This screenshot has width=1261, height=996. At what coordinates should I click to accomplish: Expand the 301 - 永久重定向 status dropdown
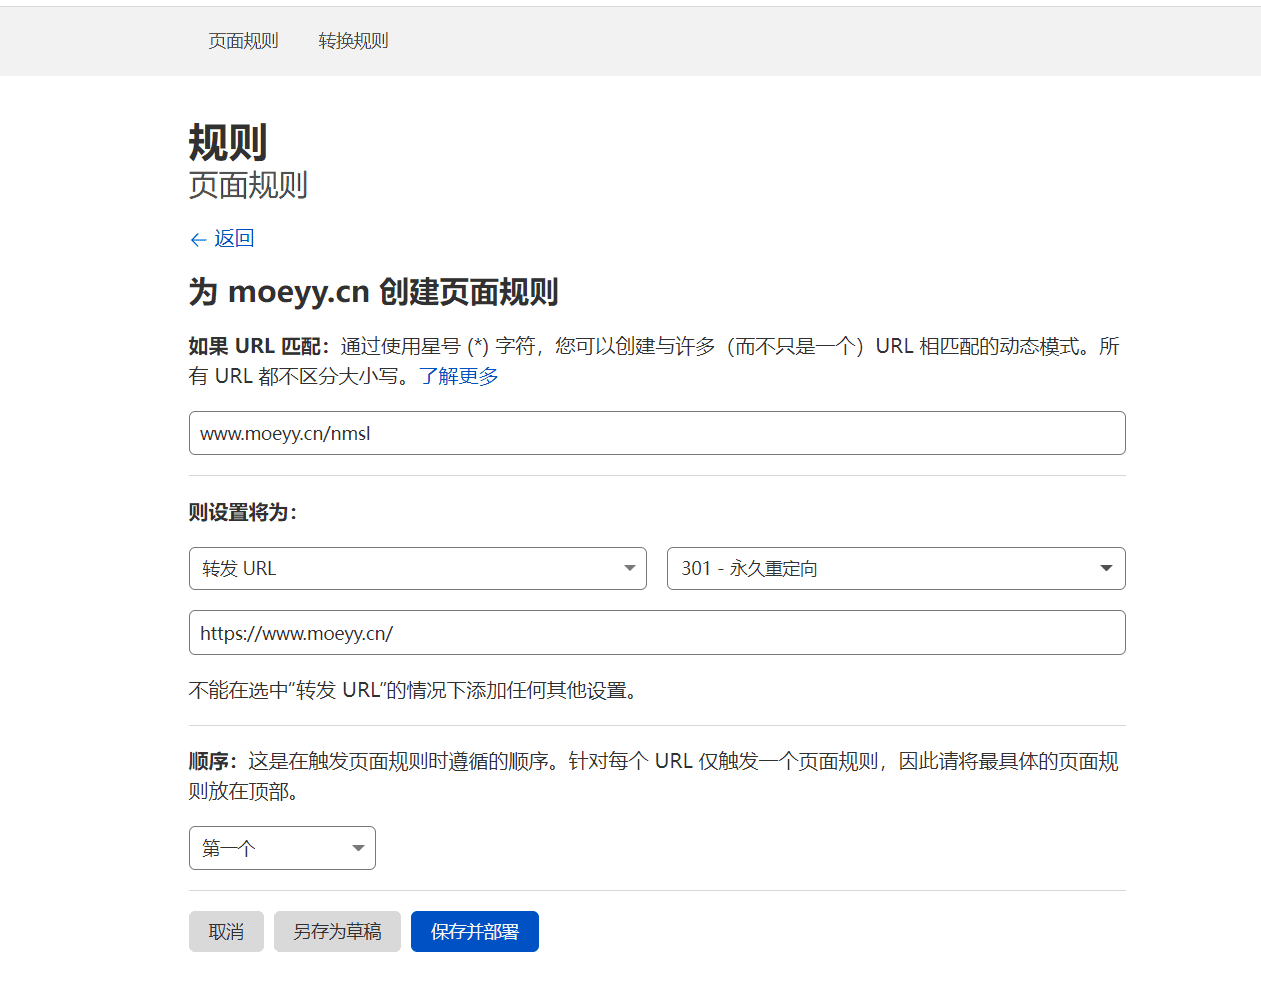point(880,568)
